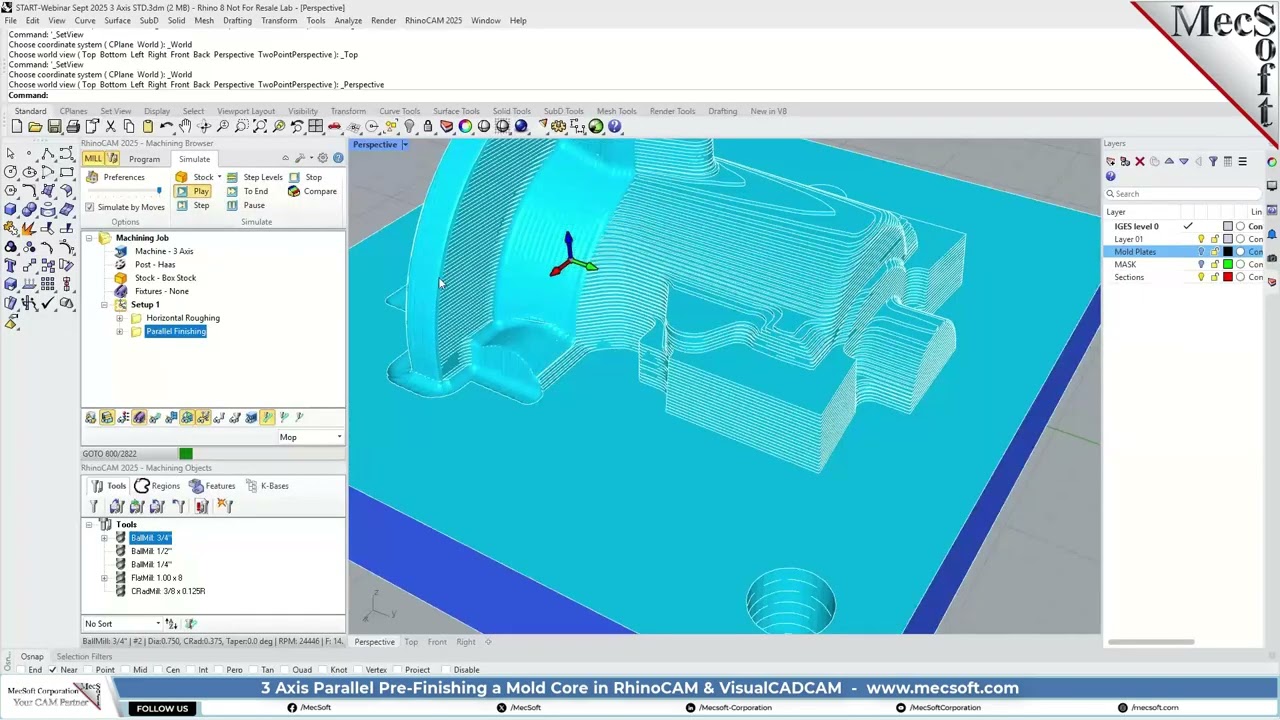Save the document with the floppy disk icon
The height and width of the screenshot is (720, 1280).
point(54,126)
